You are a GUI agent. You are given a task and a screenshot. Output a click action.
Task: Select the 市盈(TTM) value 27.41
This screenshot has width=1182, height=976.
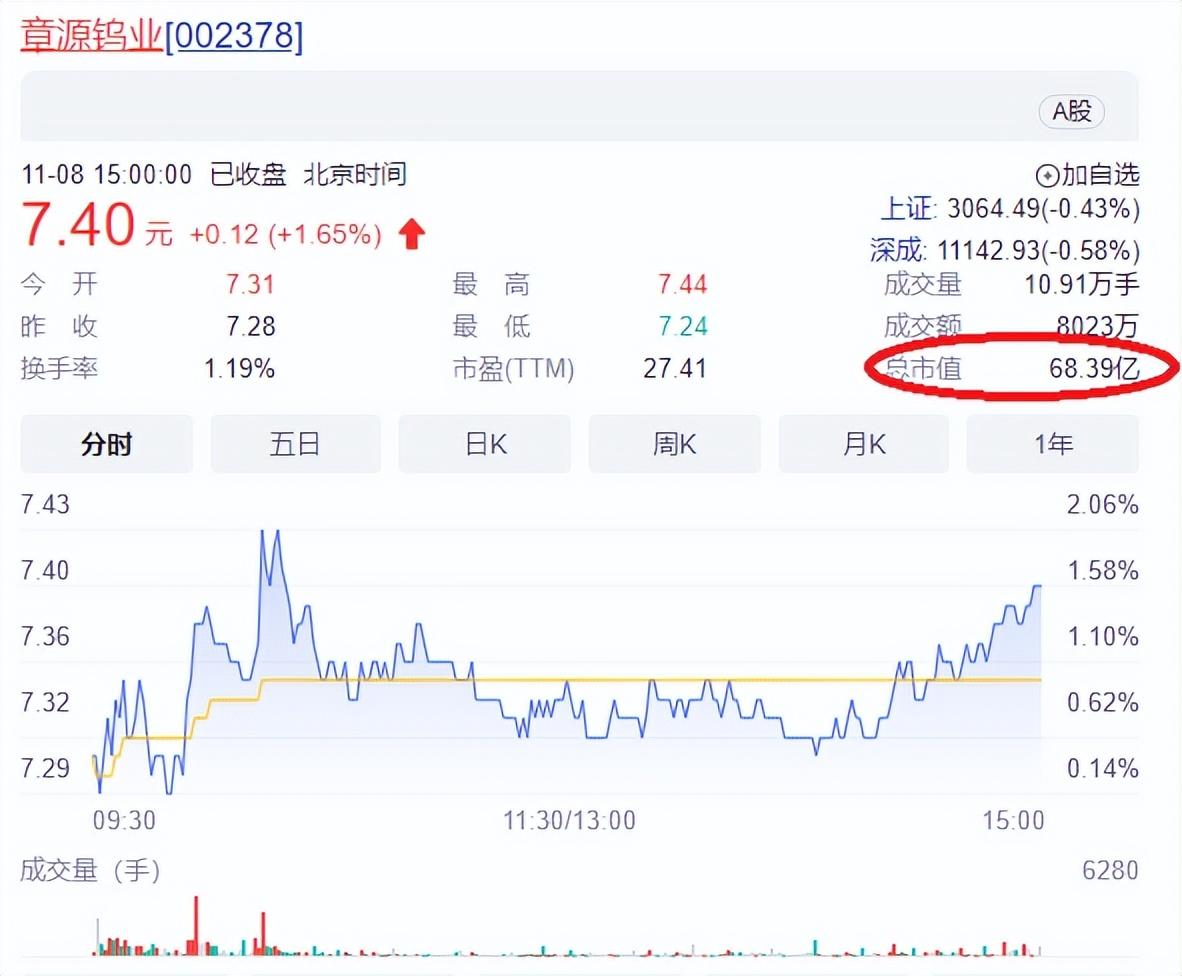[675, 369]
